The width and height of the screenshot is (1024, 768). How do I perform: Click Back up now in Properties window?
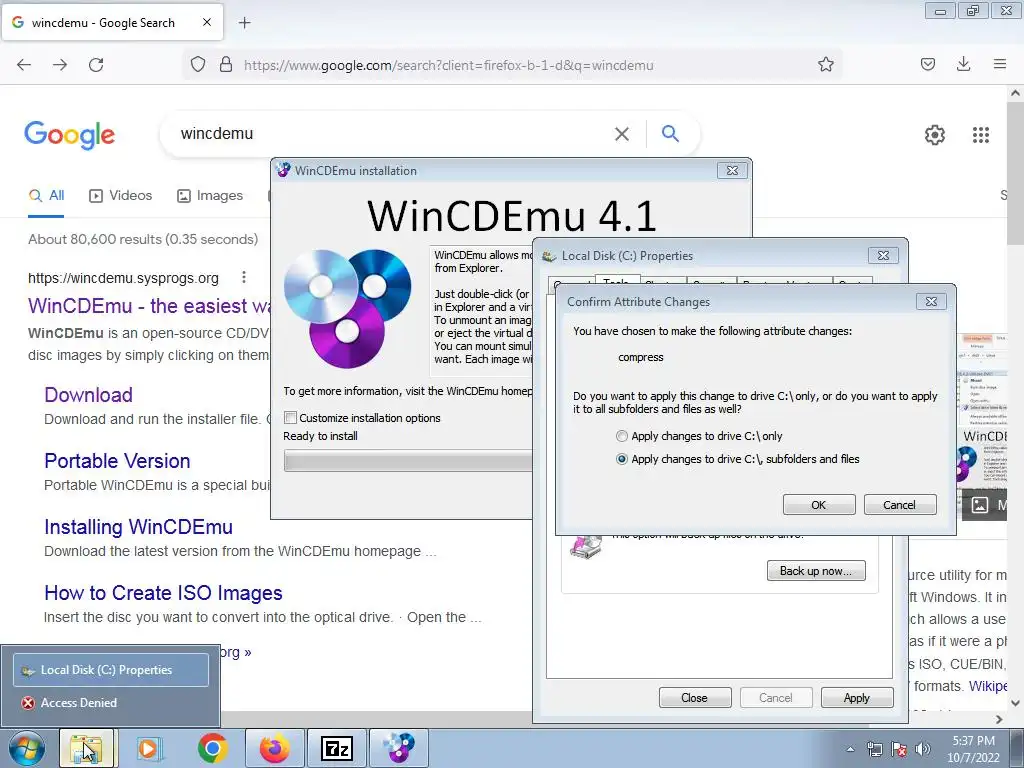[816, 571]
